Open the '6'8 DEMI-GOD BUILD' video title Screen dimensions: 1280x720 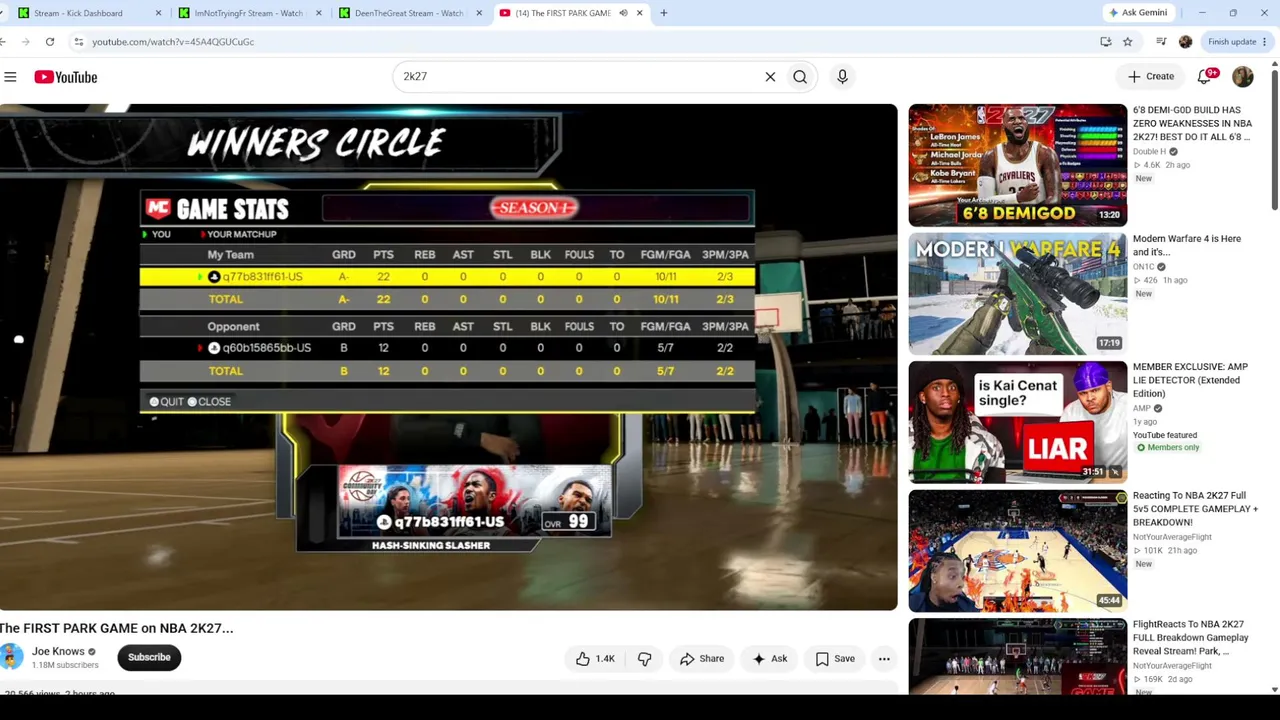pyautogui.click(x=1192, y=123)
